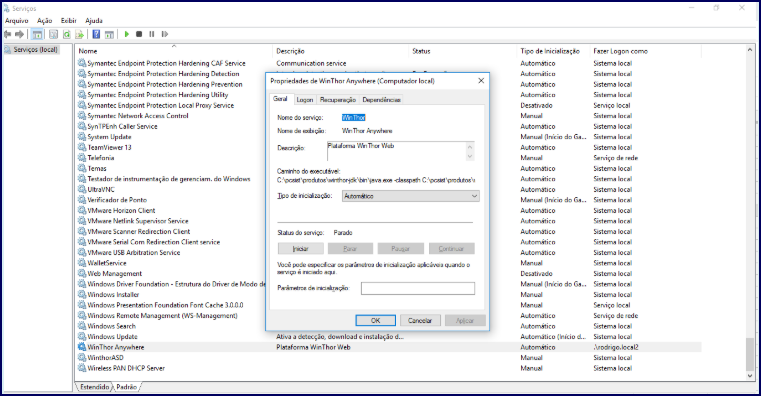Screen dimensions: 761x396
Task: Stop the service with toolbar stop icon
Action: pyautogui.click(x=139, y=34)
